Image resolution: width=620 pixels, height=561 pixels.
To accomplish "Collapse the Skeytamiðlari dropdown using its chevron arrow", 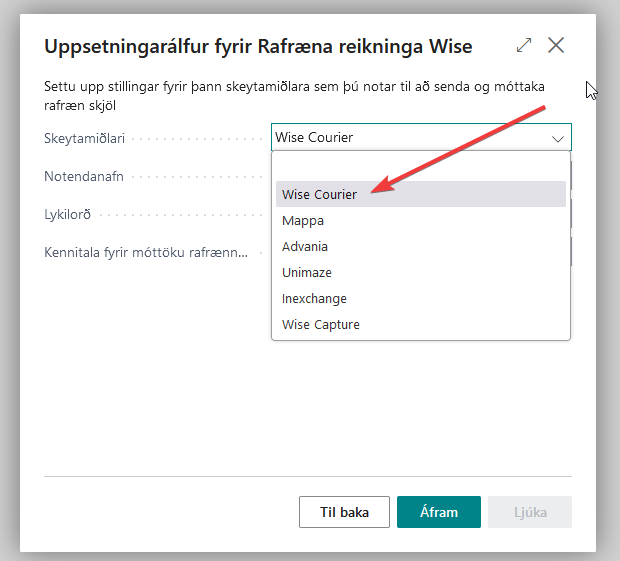I will tap(557, 138).
